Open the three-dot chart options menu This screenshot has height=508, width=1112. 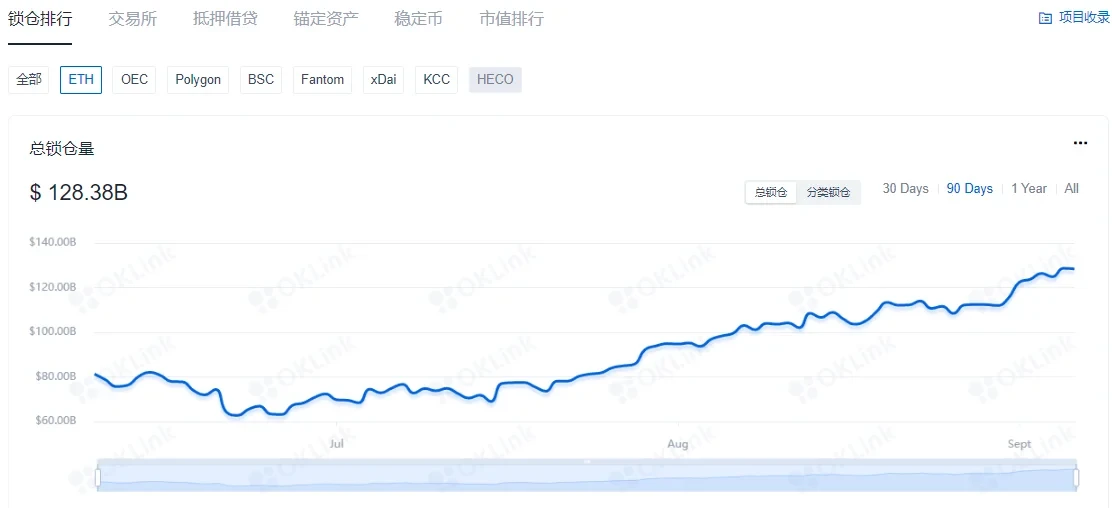(x=1080, y=143)
